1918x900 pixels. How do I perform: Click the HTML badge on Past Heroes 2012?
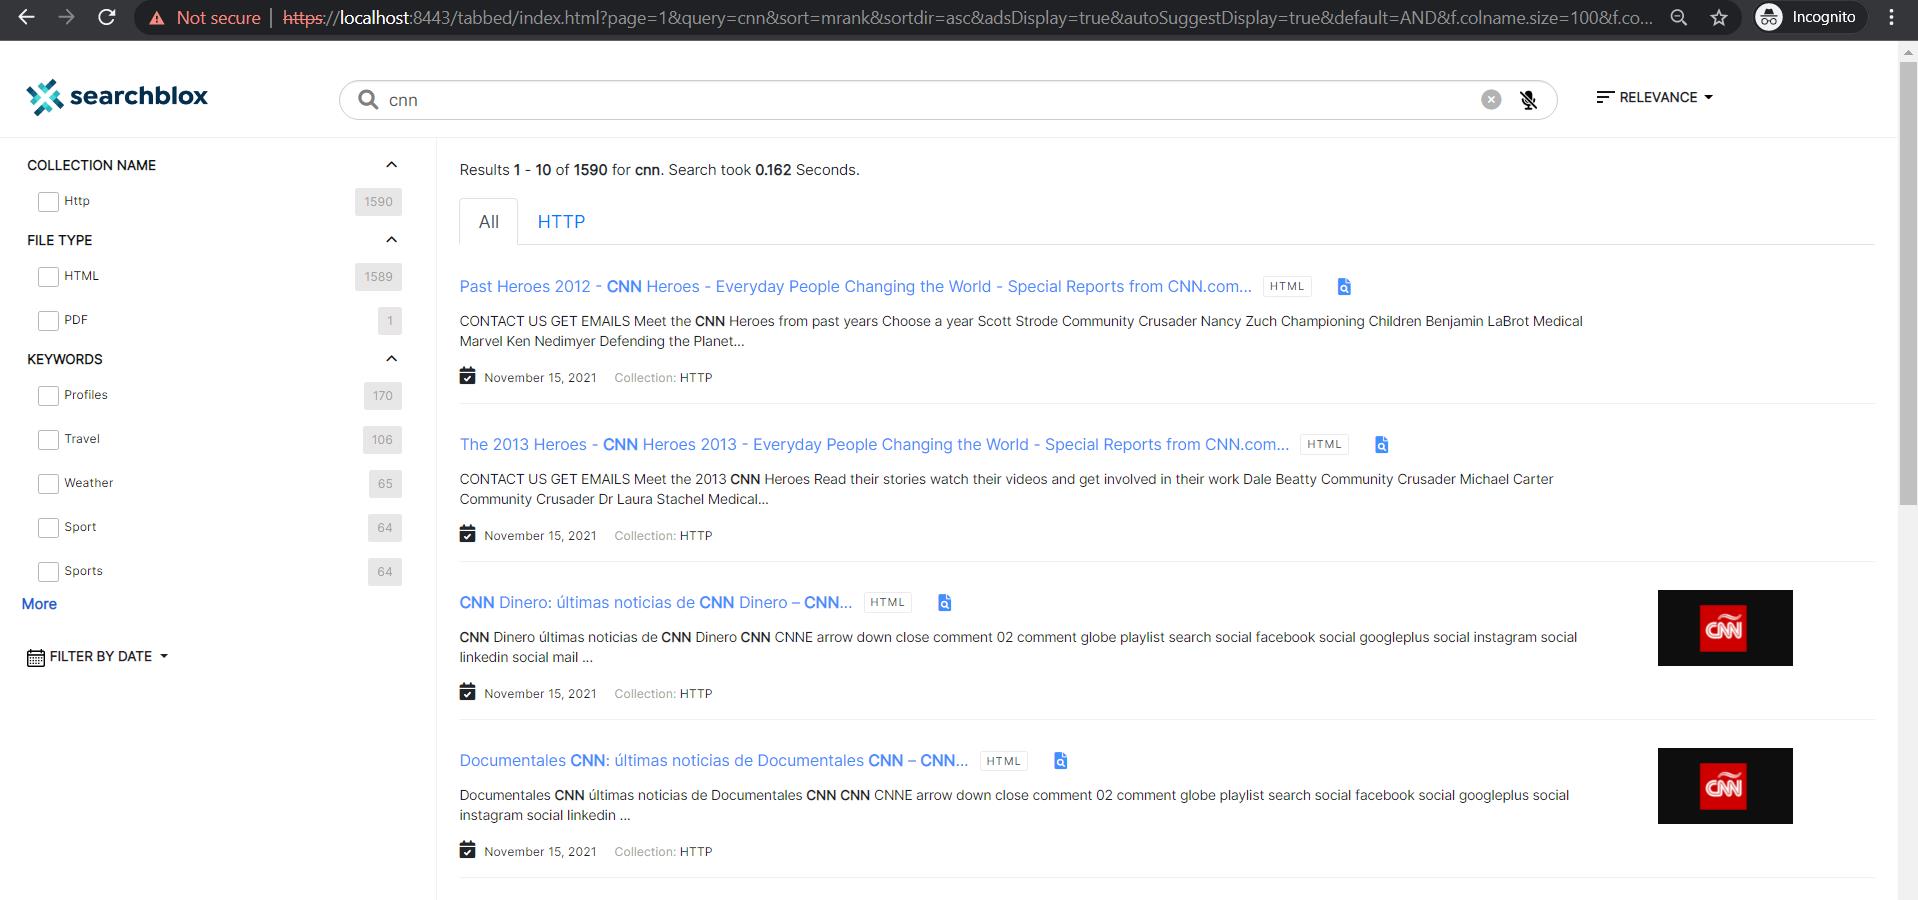pyautogui.click(x=1287, y=287)
